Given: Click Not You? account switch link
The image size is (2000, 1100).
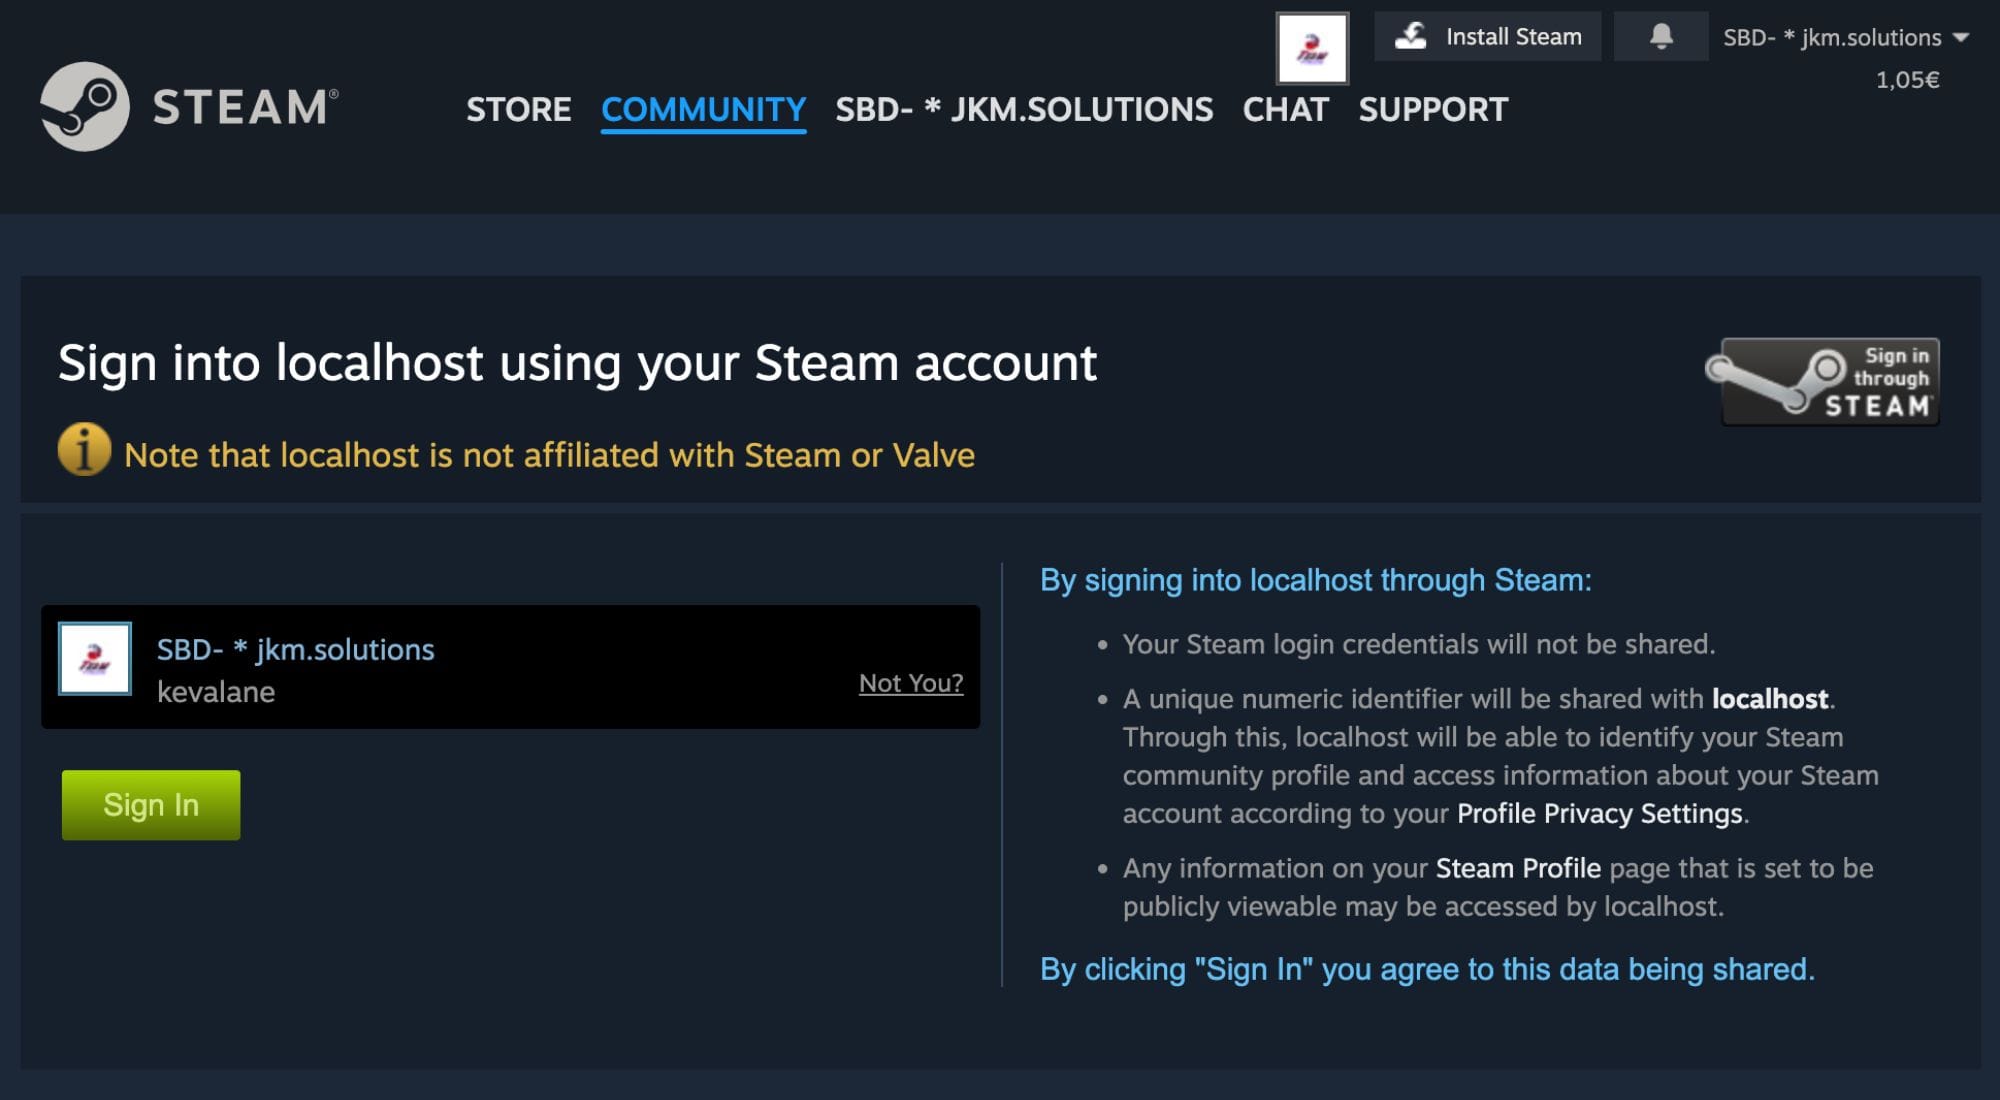Looking at the screenshot, I should [x=910, y=681].
